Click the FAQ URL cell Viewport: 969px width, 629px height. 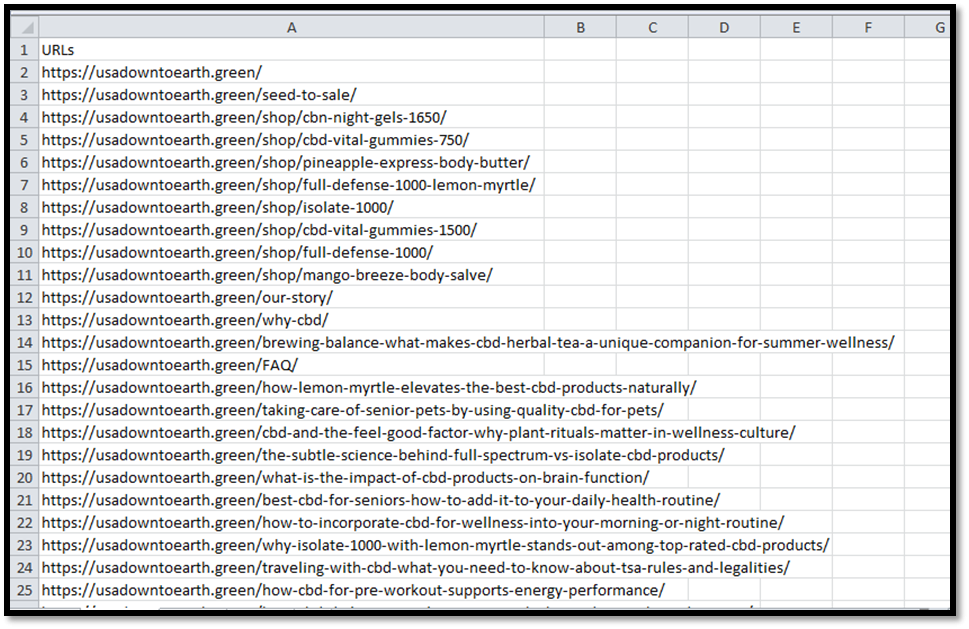[169, 364]
